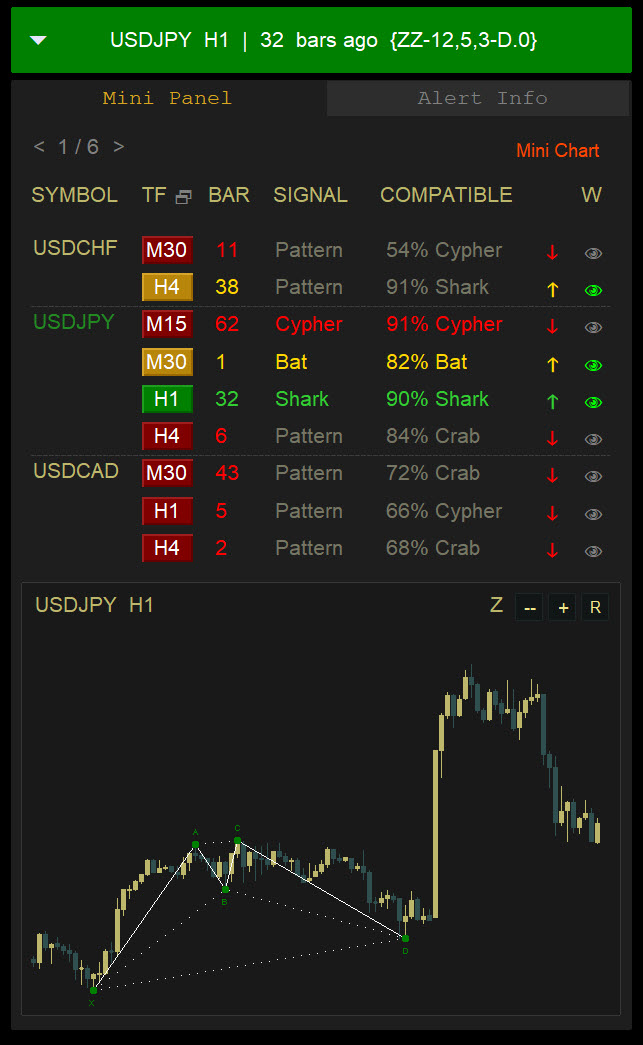The height and width of the screenshot is (1045, 643).
Task: Open the Mini Chart link
Action: click(557, 151)
